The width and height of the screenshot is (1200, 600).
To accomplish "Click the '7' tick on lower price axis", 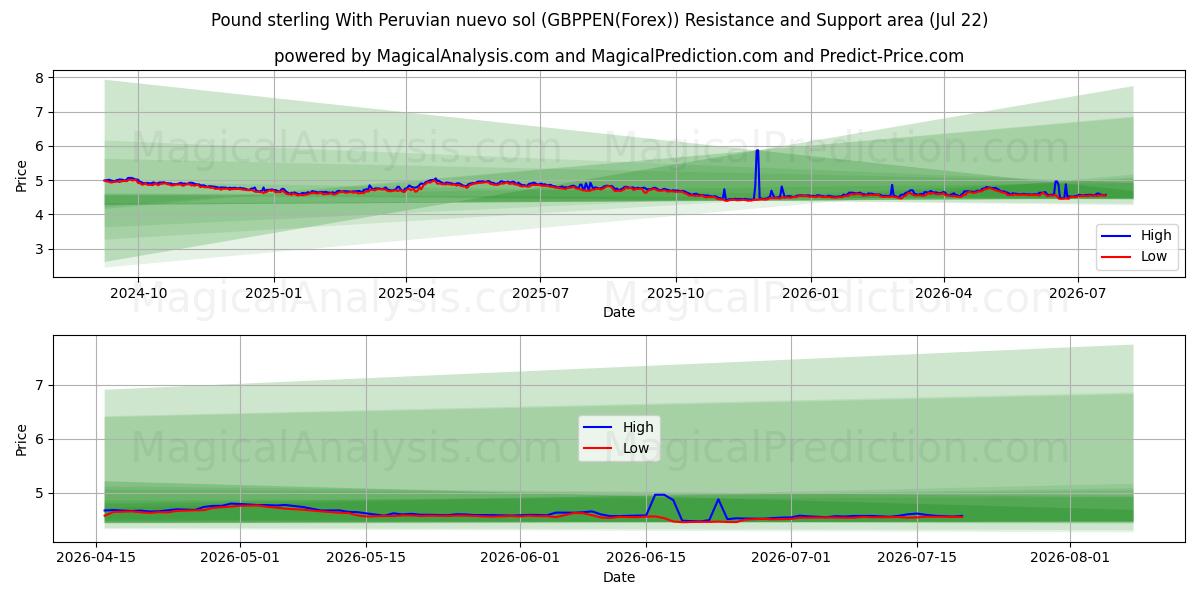I will [38, 385].
